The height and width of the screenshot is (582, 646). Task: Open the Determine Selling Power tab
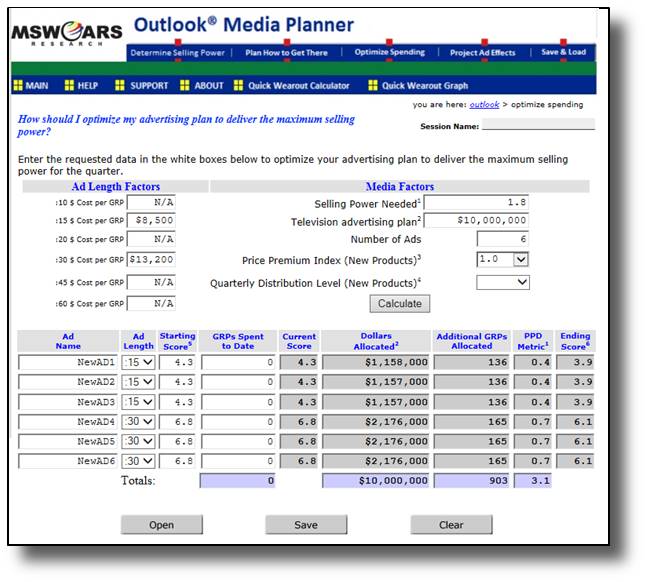point(178,53)
